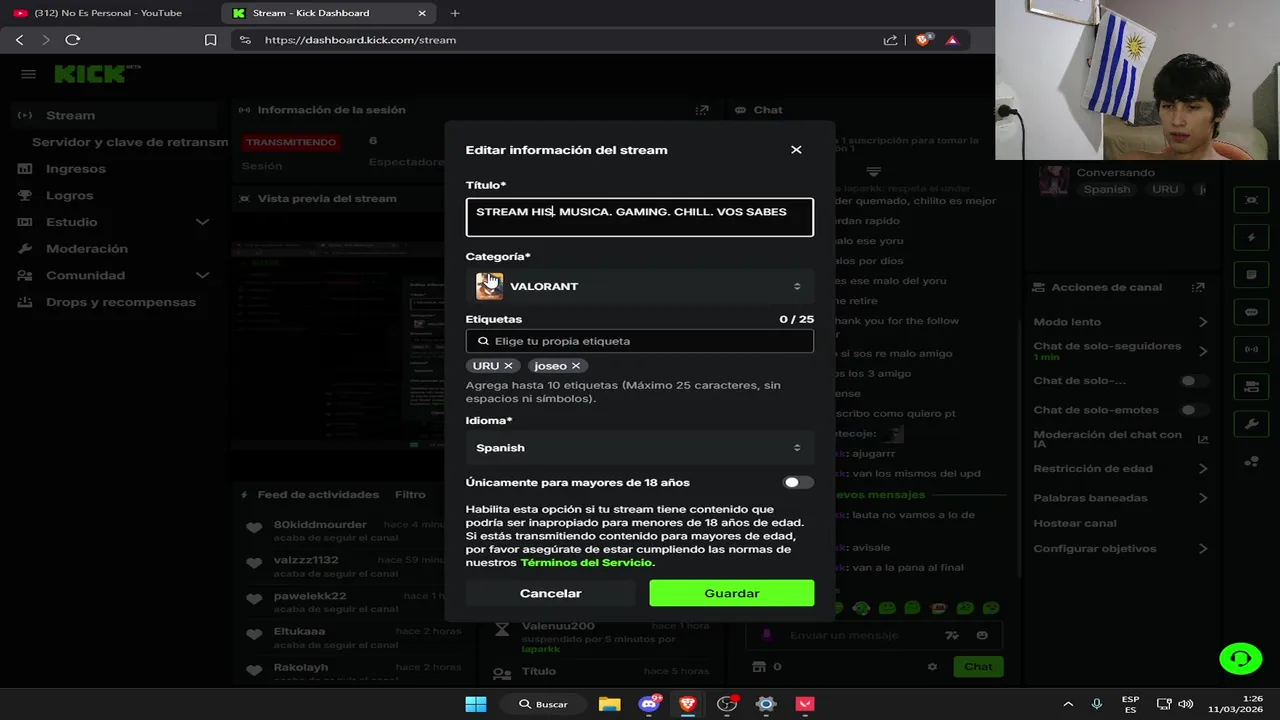Viewport: 1280px width, 720px height.
Task: Switch to the No Es Personal YouTube tab
Action: pyautogui.click(x=107, y=13)
